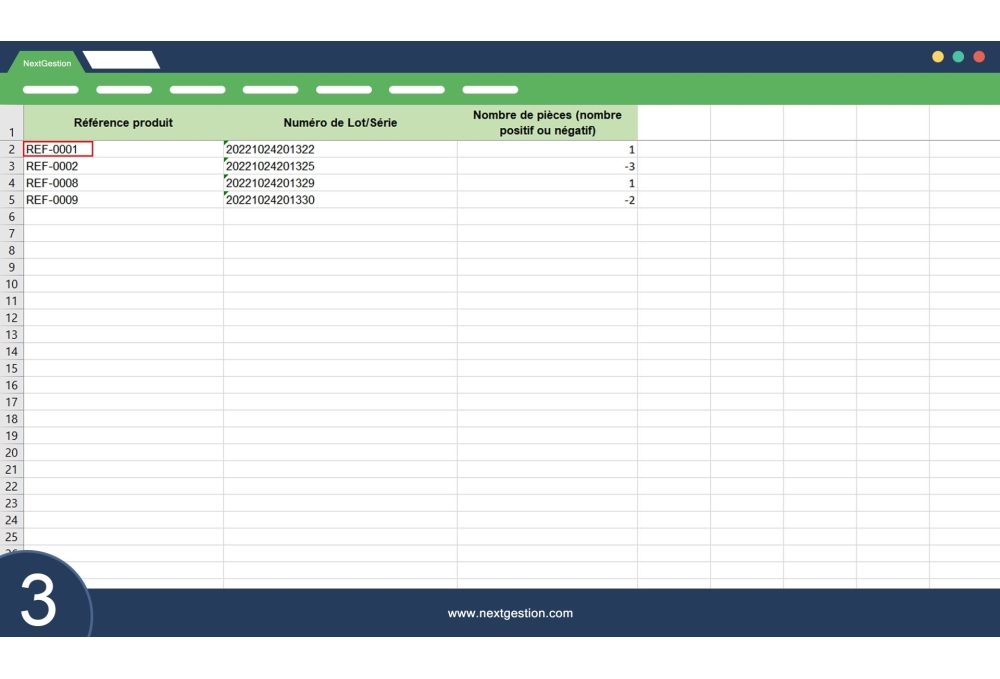Click the step number 3 badge

[39, 602]
